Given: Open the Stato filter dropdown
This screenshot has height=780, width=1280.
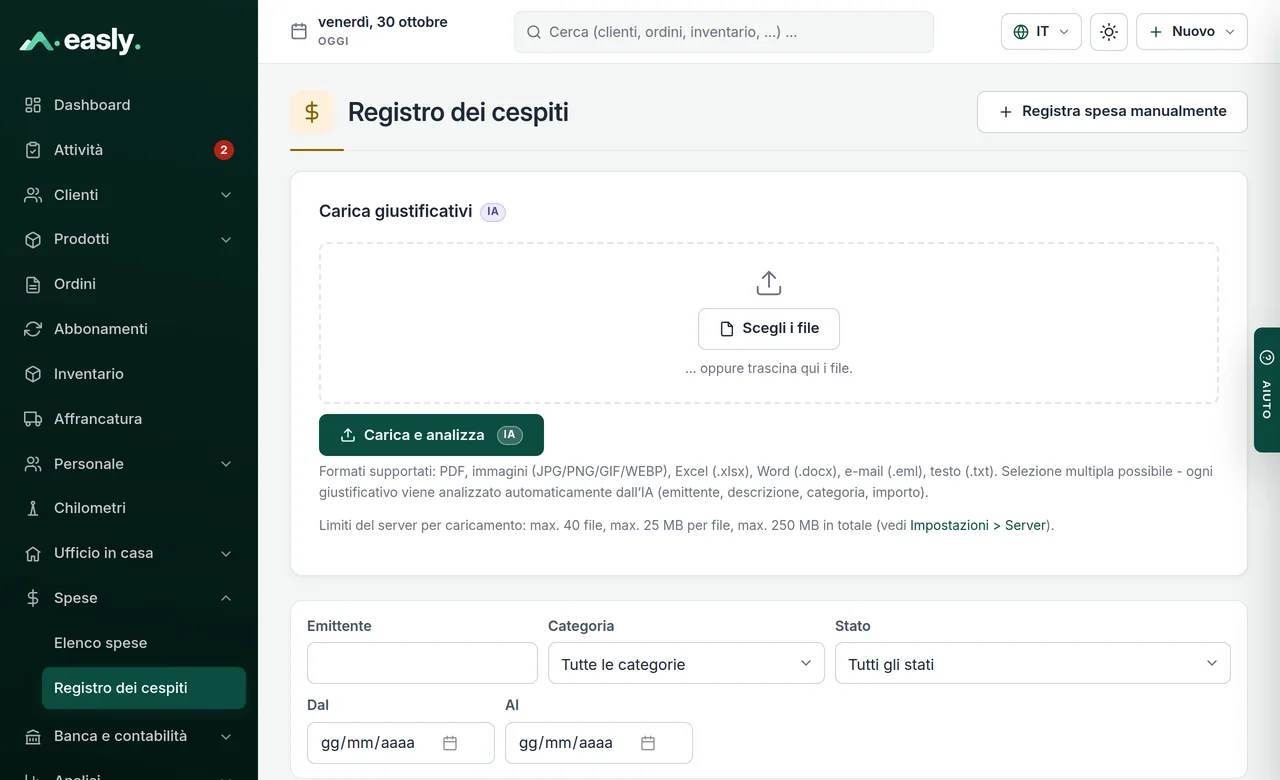Looking at the screenshot, I should (1033, 664).
